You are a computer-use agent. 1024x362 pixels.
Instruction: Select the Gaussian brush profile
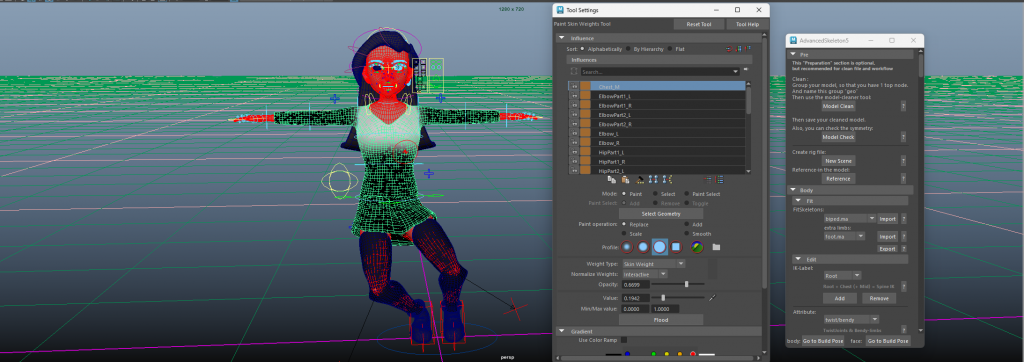point(627,247)
